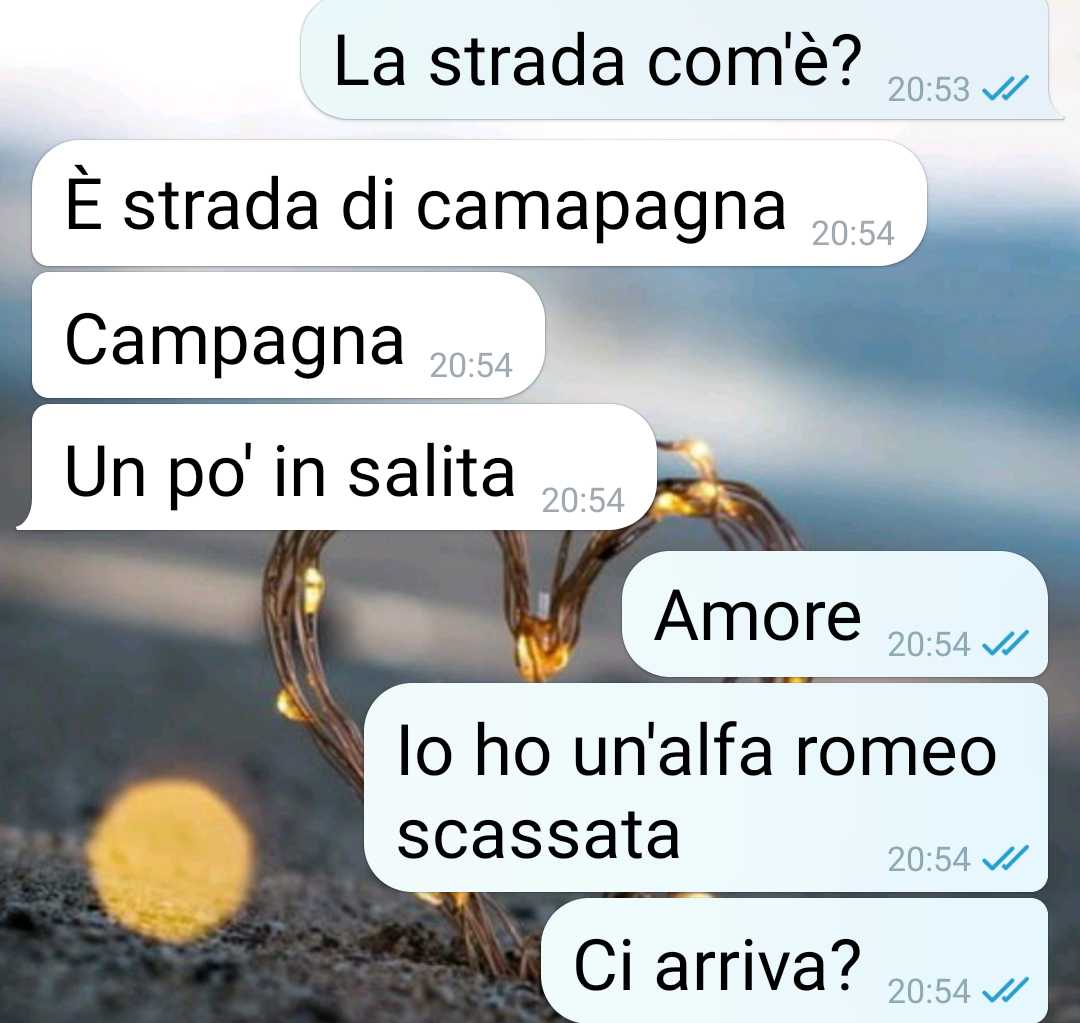Tap the 'Campagna' correction message bubble
Screen dimensions: 1080x1023
point(288,335)
